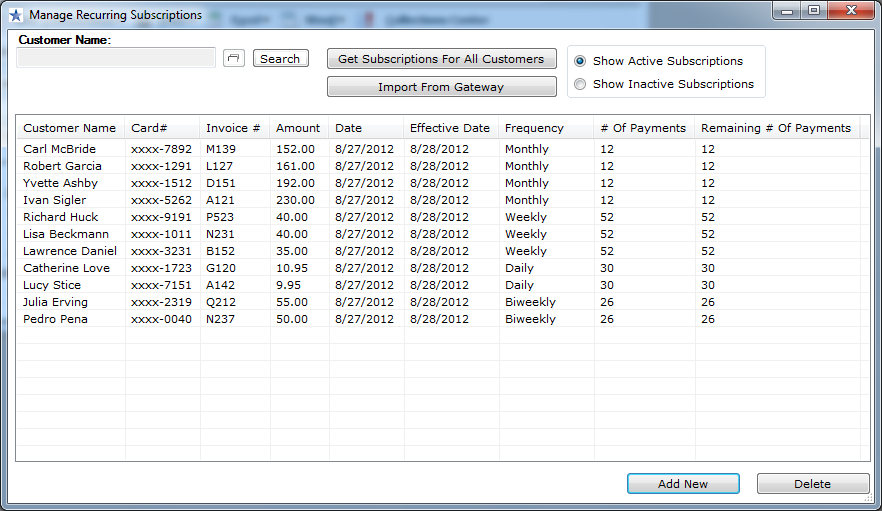Click the star app icon in title bar

15,15
